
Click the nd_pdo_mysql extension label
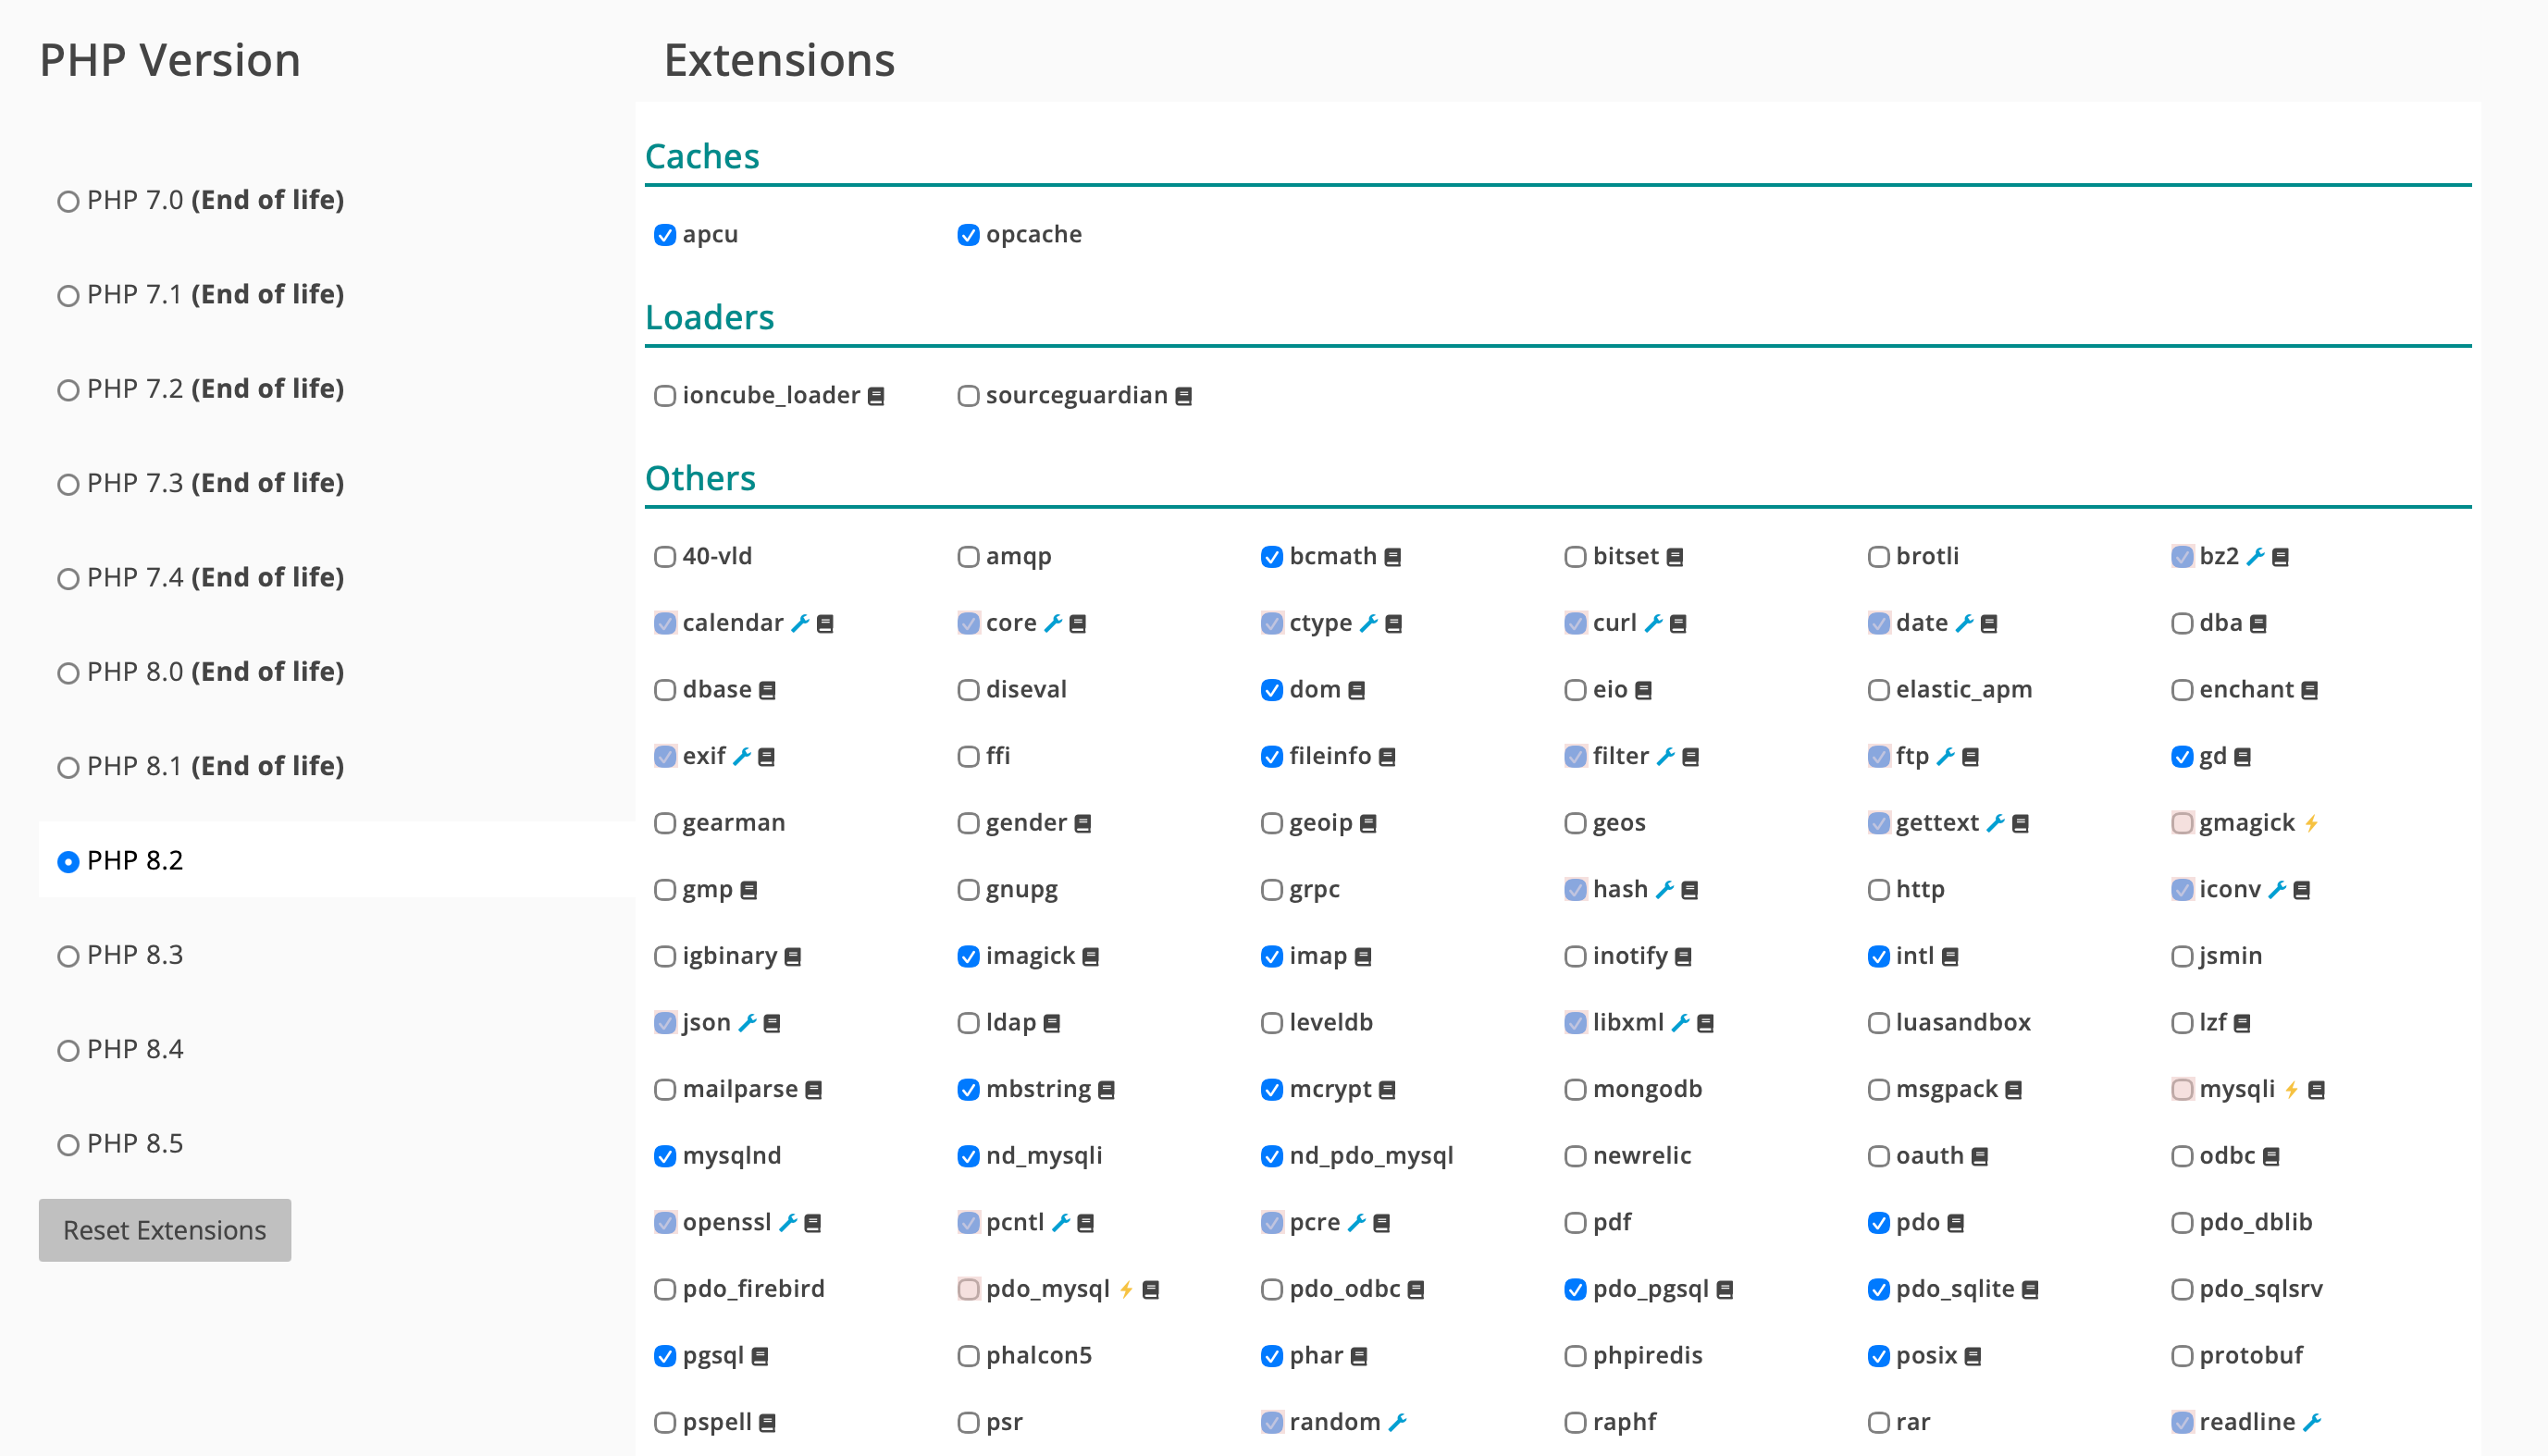point(1371,1156)
